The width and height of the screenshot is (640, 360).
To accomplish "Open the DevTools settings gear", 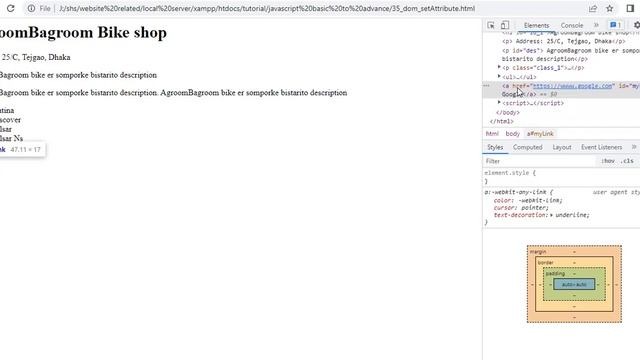I will click(x=637, y=25).
